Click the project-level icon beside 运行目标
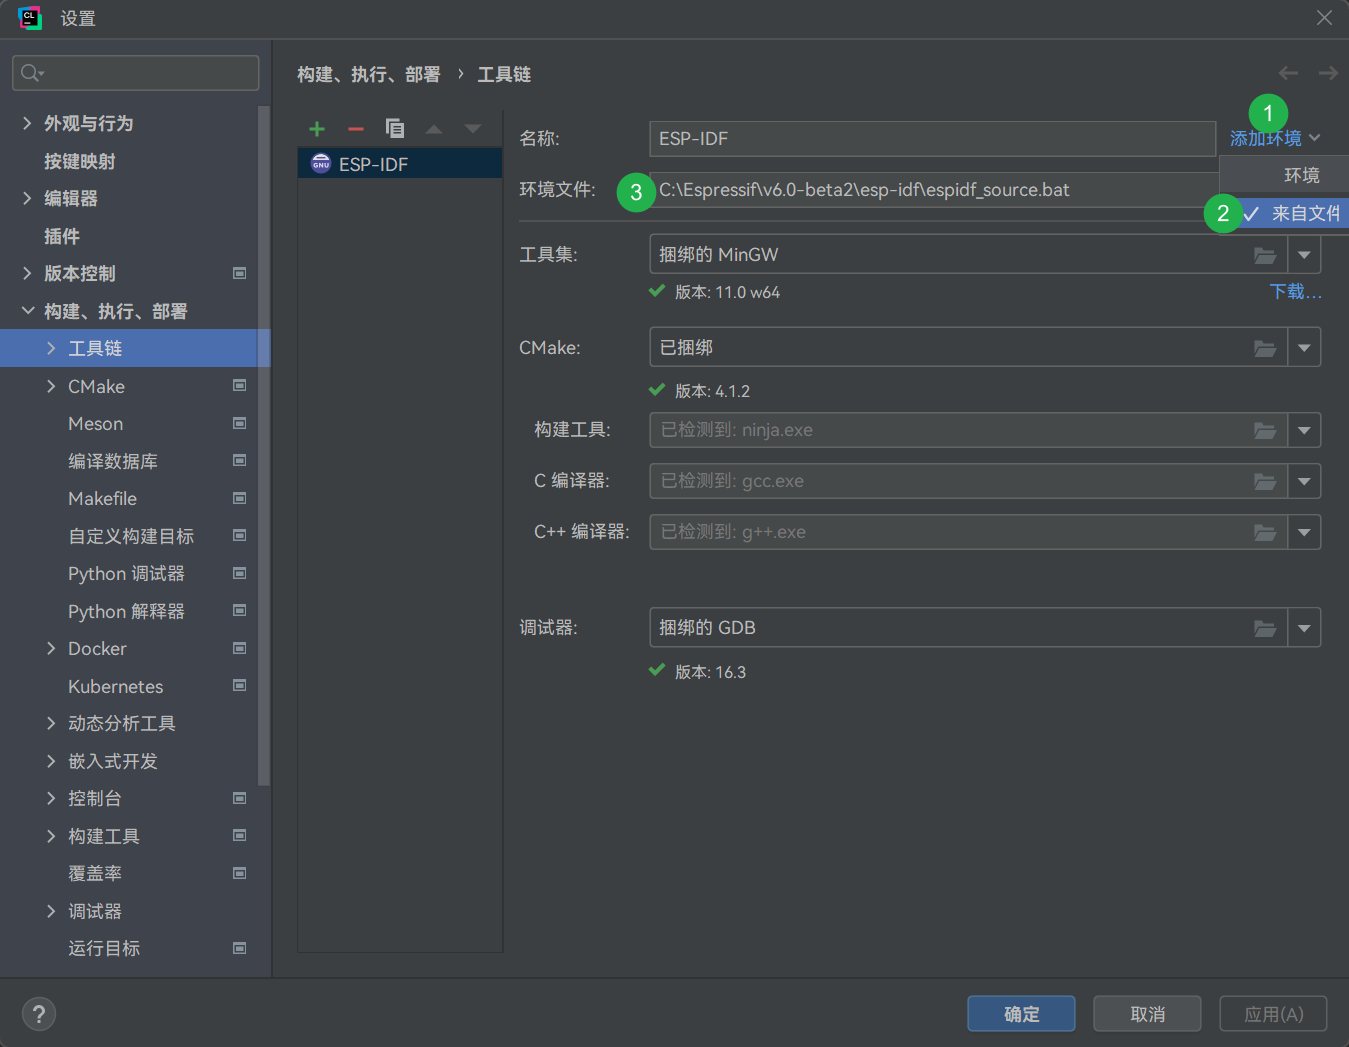The height and width of the screenshot is (1047, 1349). [x=240, y=948]
